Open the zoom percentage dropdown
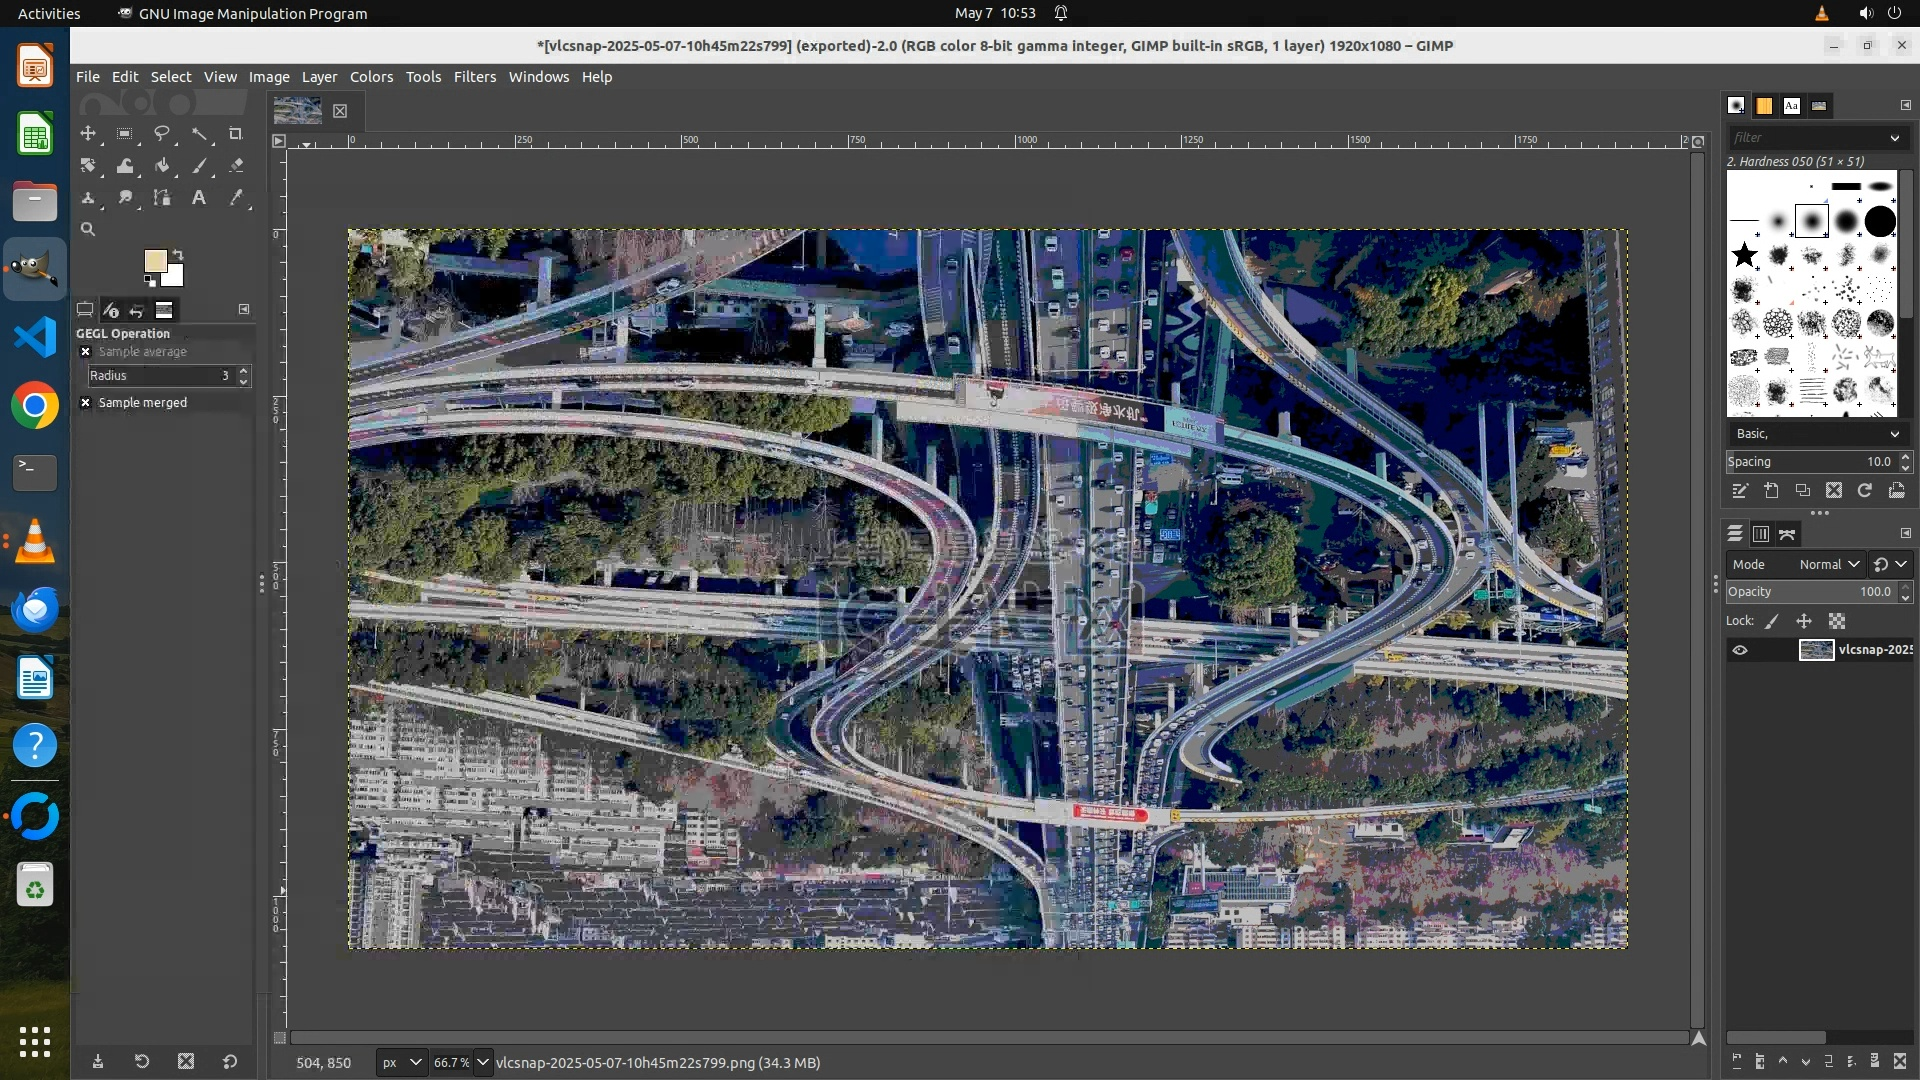Viewport: 1920px width, 1080px height. (483, 1062)
